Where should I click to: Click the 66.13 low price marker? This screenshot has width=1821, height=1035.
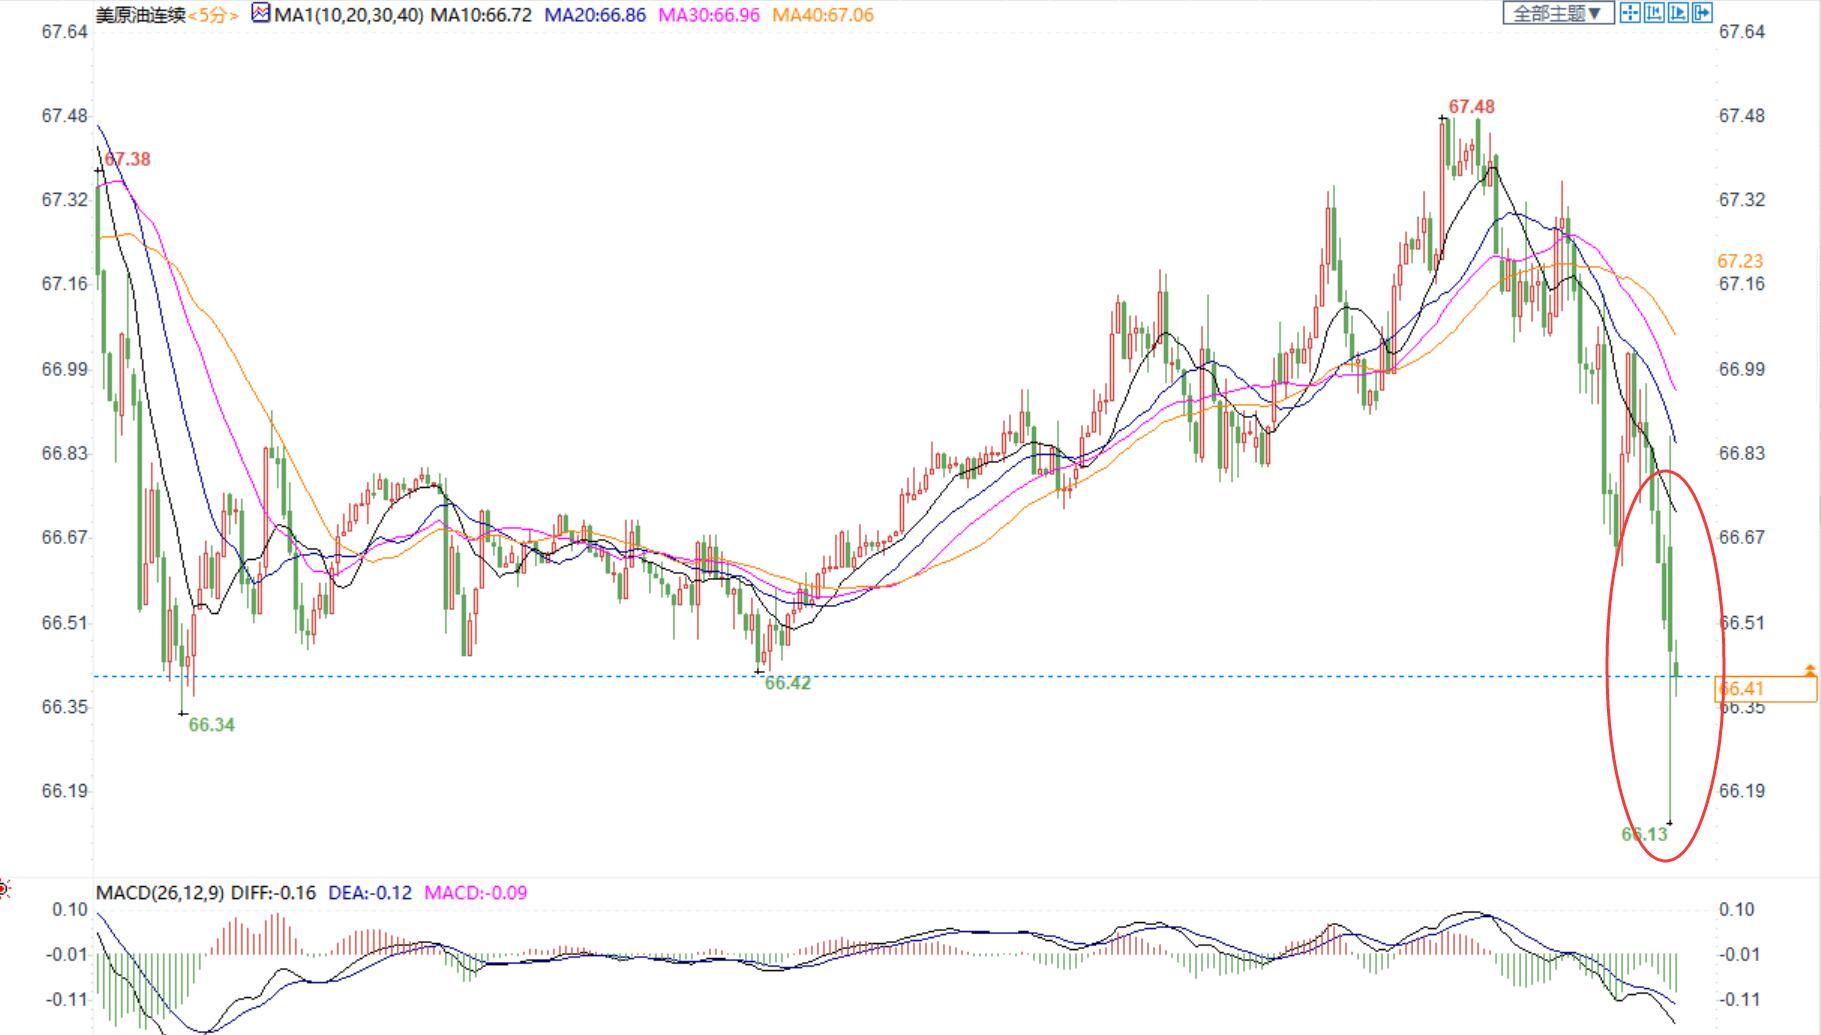1645,834
